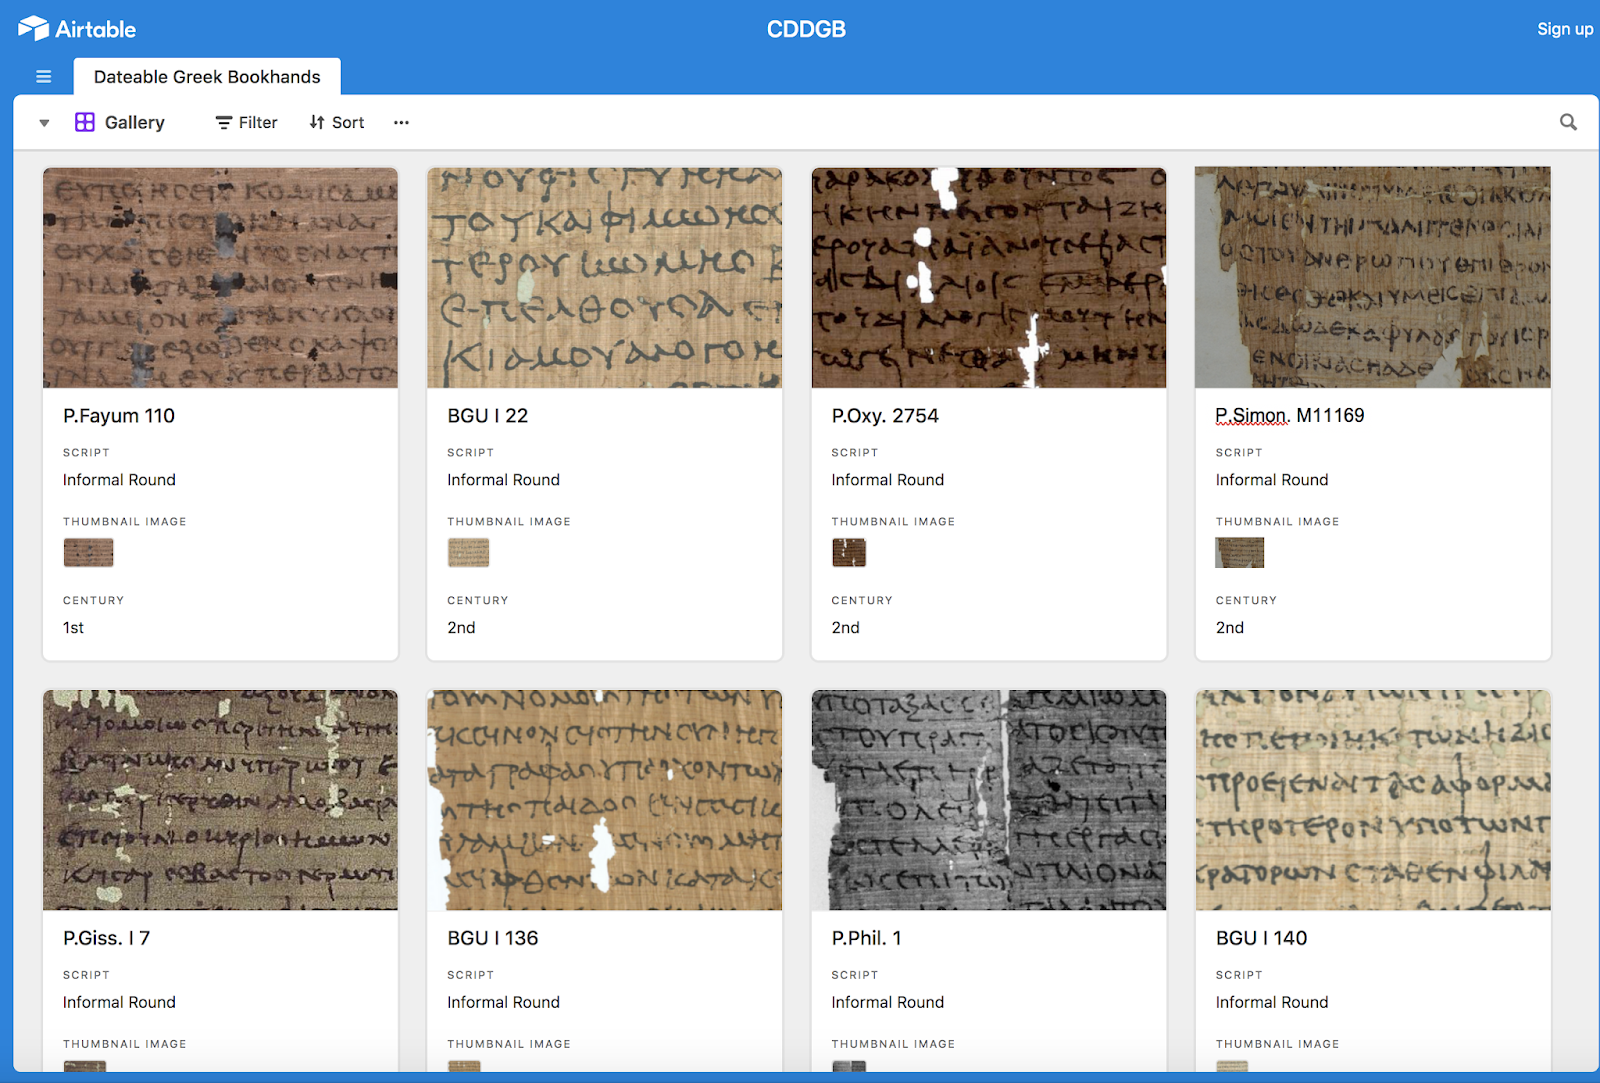Screen dimensions: 1600x1083
Task: Click the 1st century value on P.Fayum 110
Action: [x=74, y=628]
